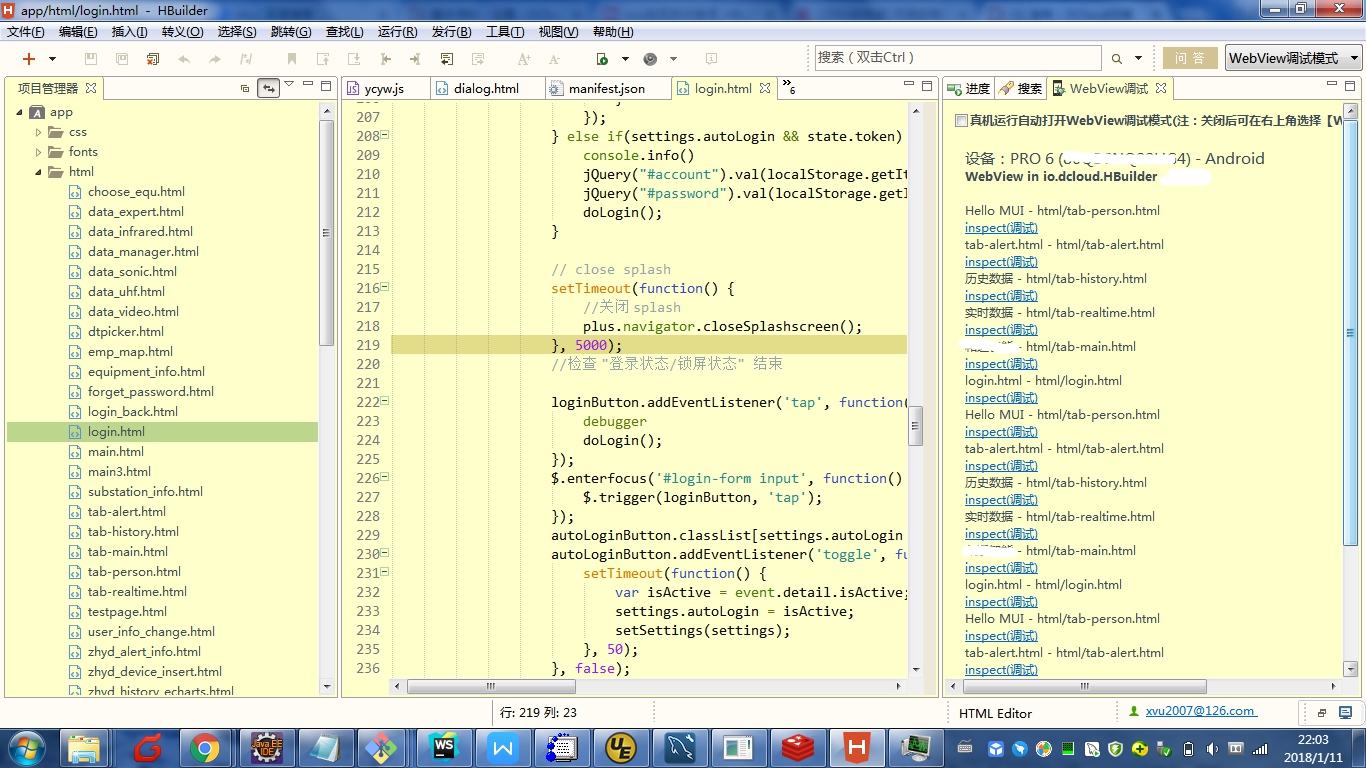Screen dimensions: 1366x768
Task: Open the 运行(R) menu
Action: (x=397, y=32)
